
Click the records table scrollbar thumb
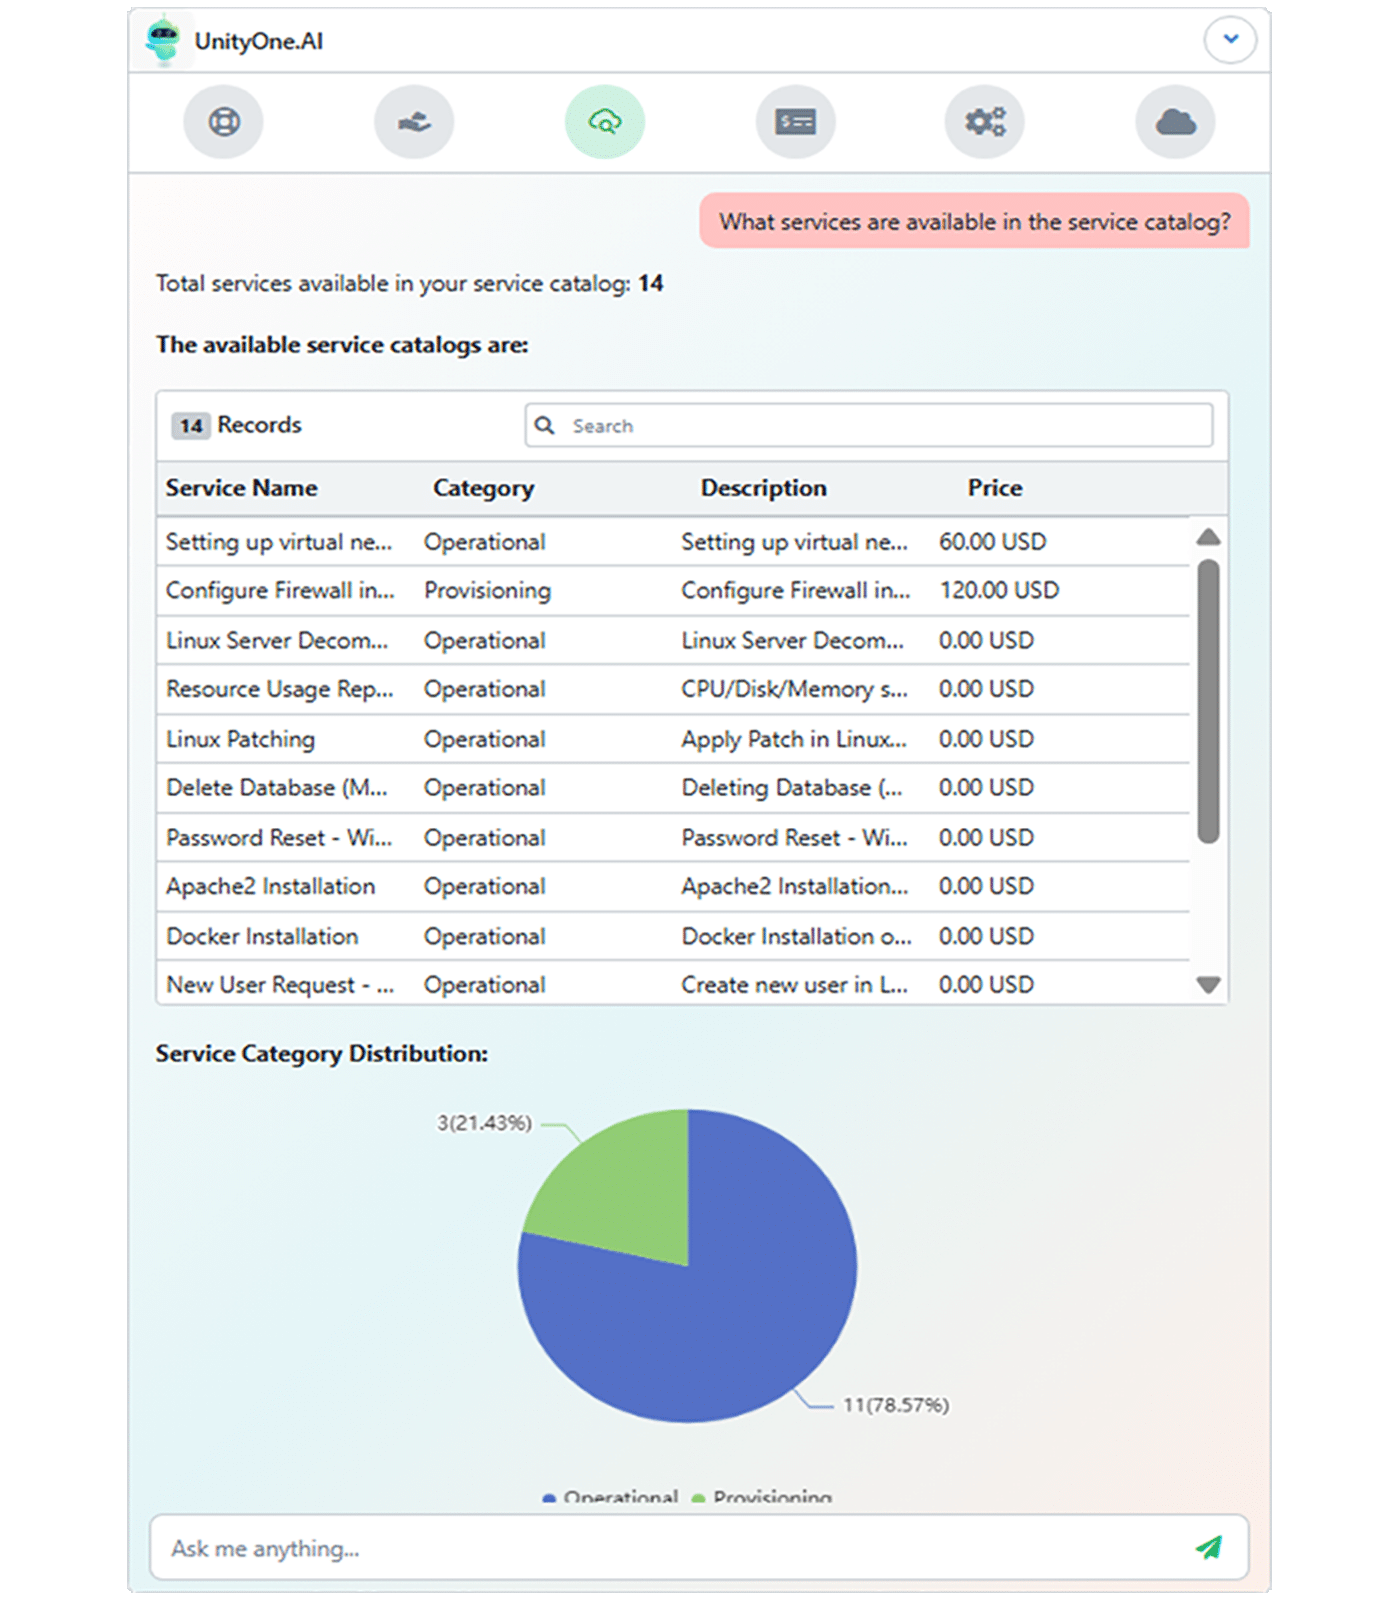1208,700
